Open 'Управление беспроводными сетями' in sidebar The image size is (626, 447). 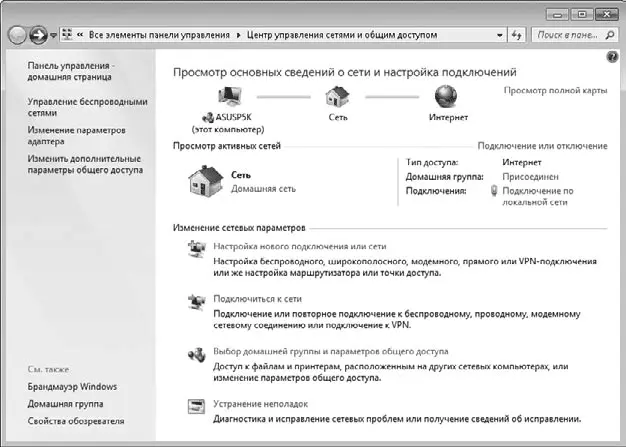click(87, 107)
